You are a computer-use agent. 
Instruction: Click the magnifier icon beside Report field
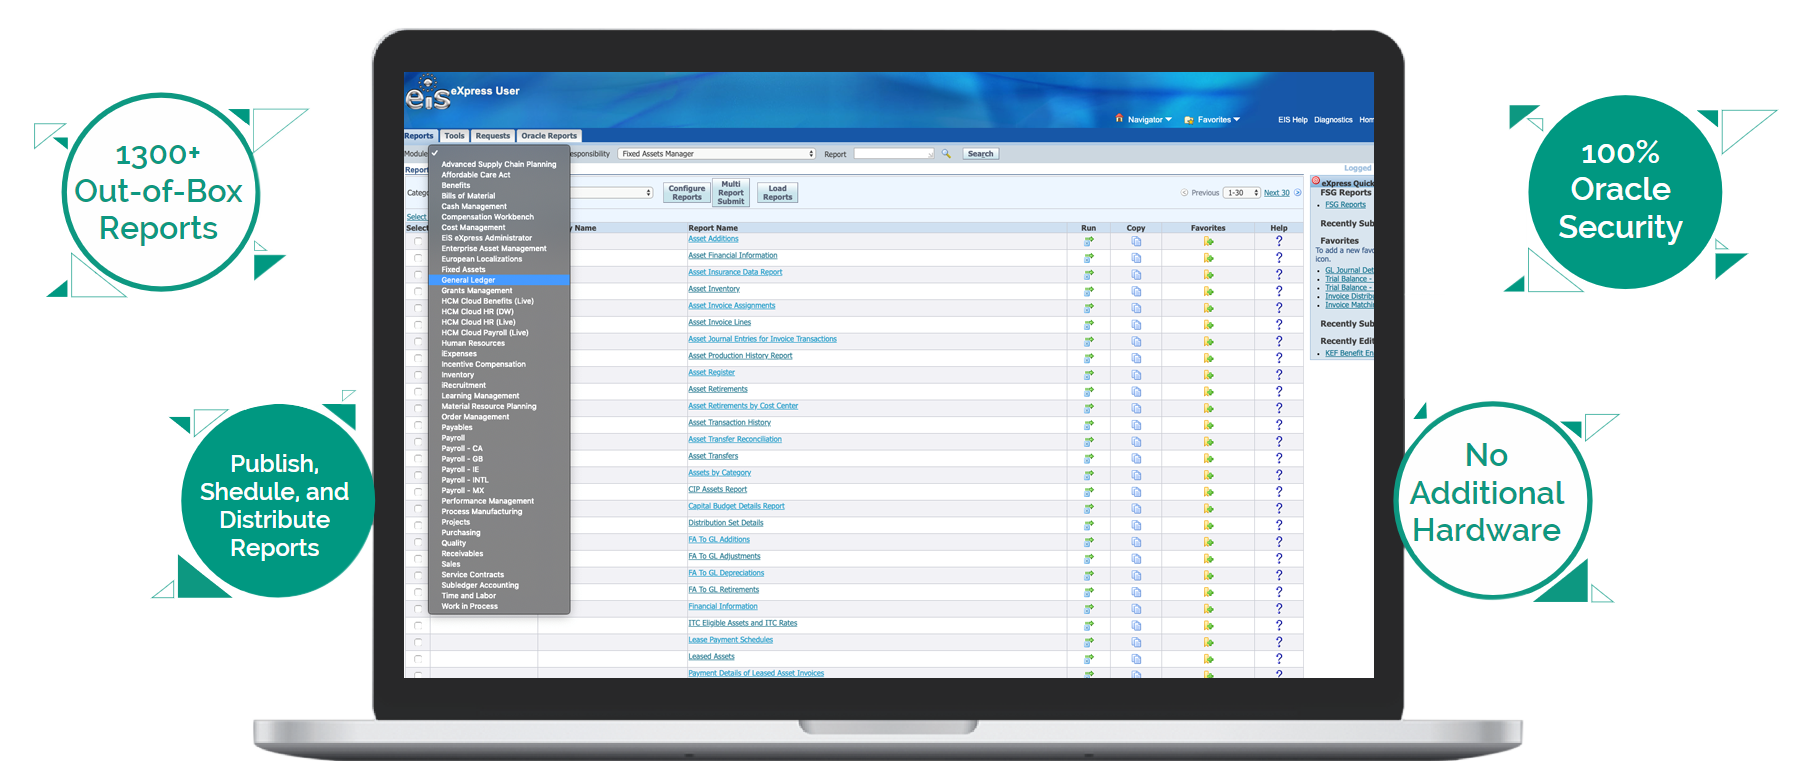click(946, 154)
